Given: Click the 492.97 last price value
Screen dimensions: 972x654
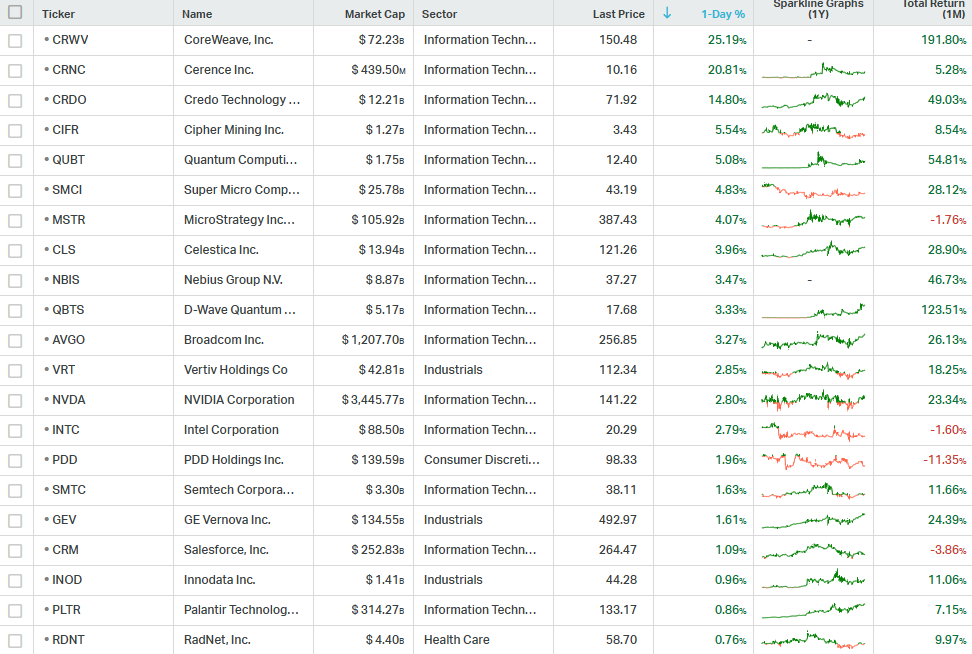Looking at the screenshot, I should 617,519.
